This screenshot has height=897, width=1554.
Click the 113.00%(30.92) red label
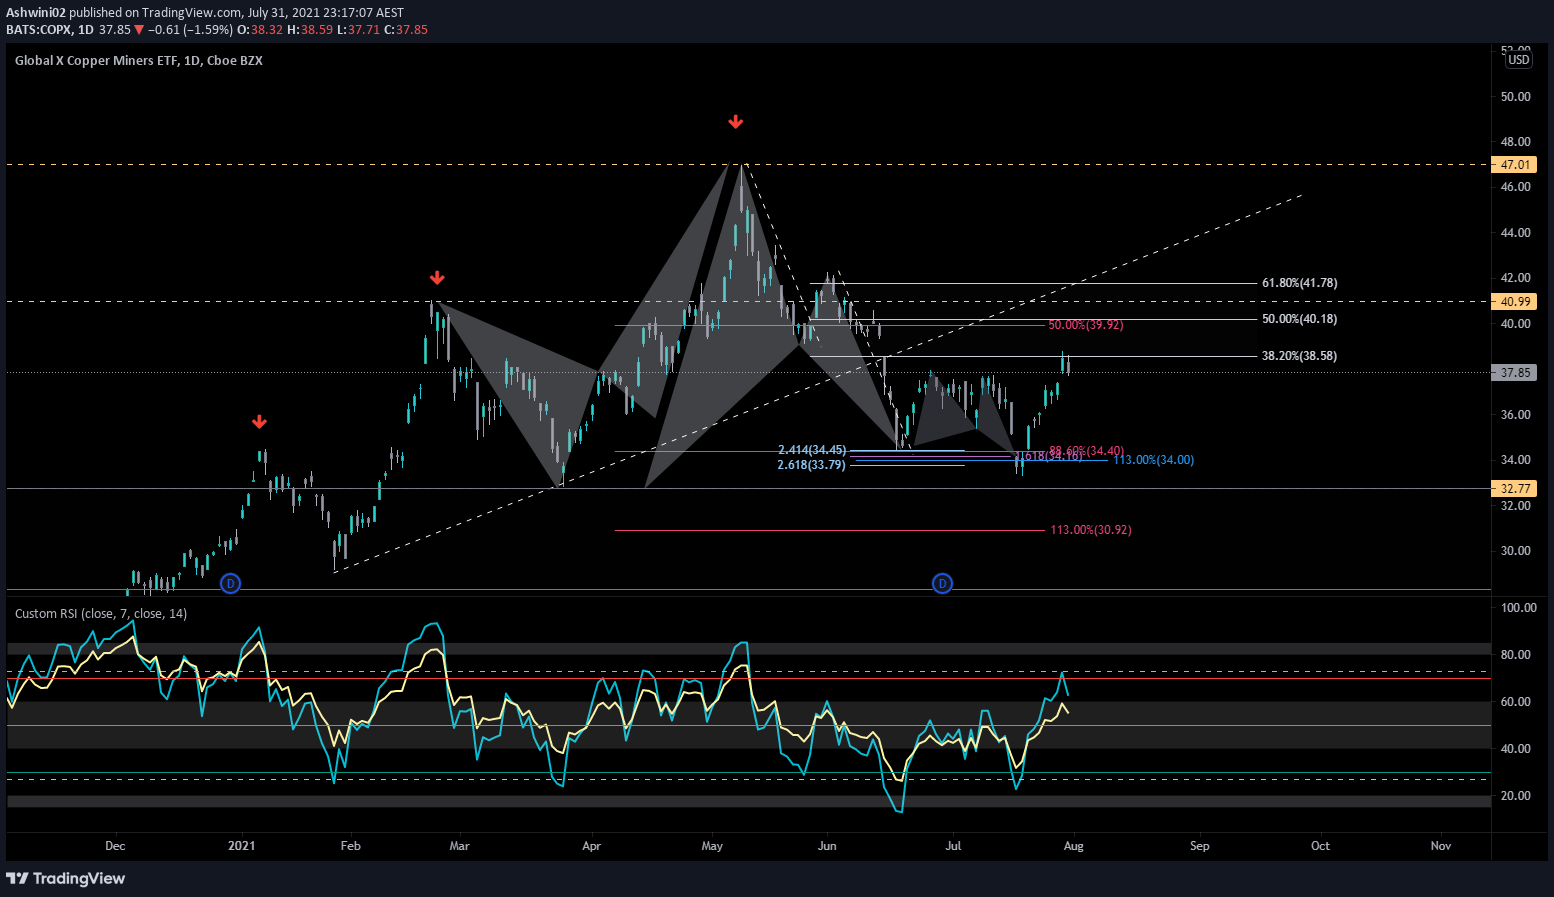(x=1091, y=530)
